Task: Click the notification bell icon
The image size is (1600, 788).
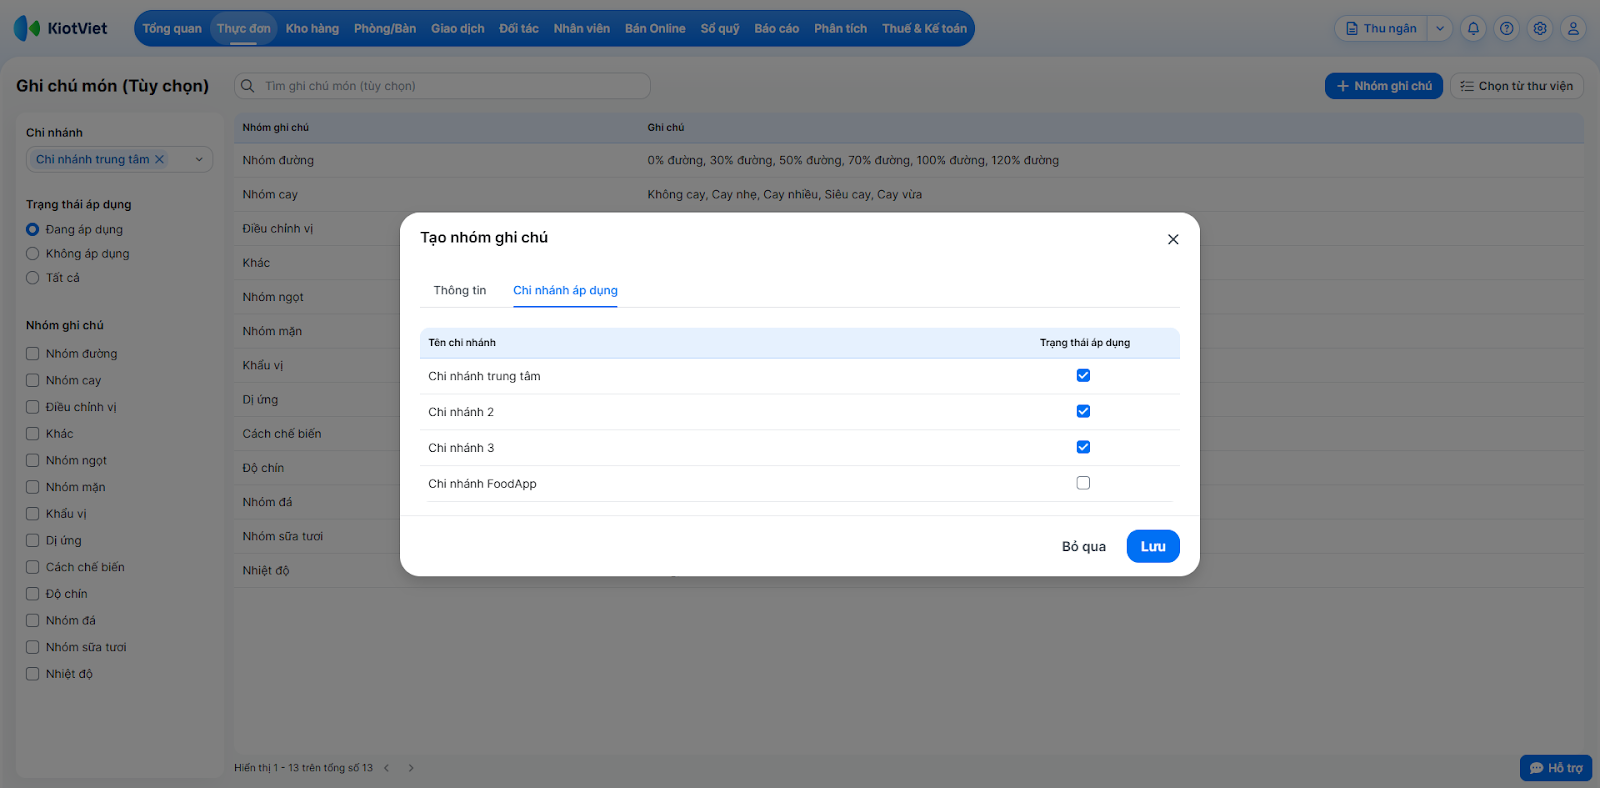Action: (1473, 29)
